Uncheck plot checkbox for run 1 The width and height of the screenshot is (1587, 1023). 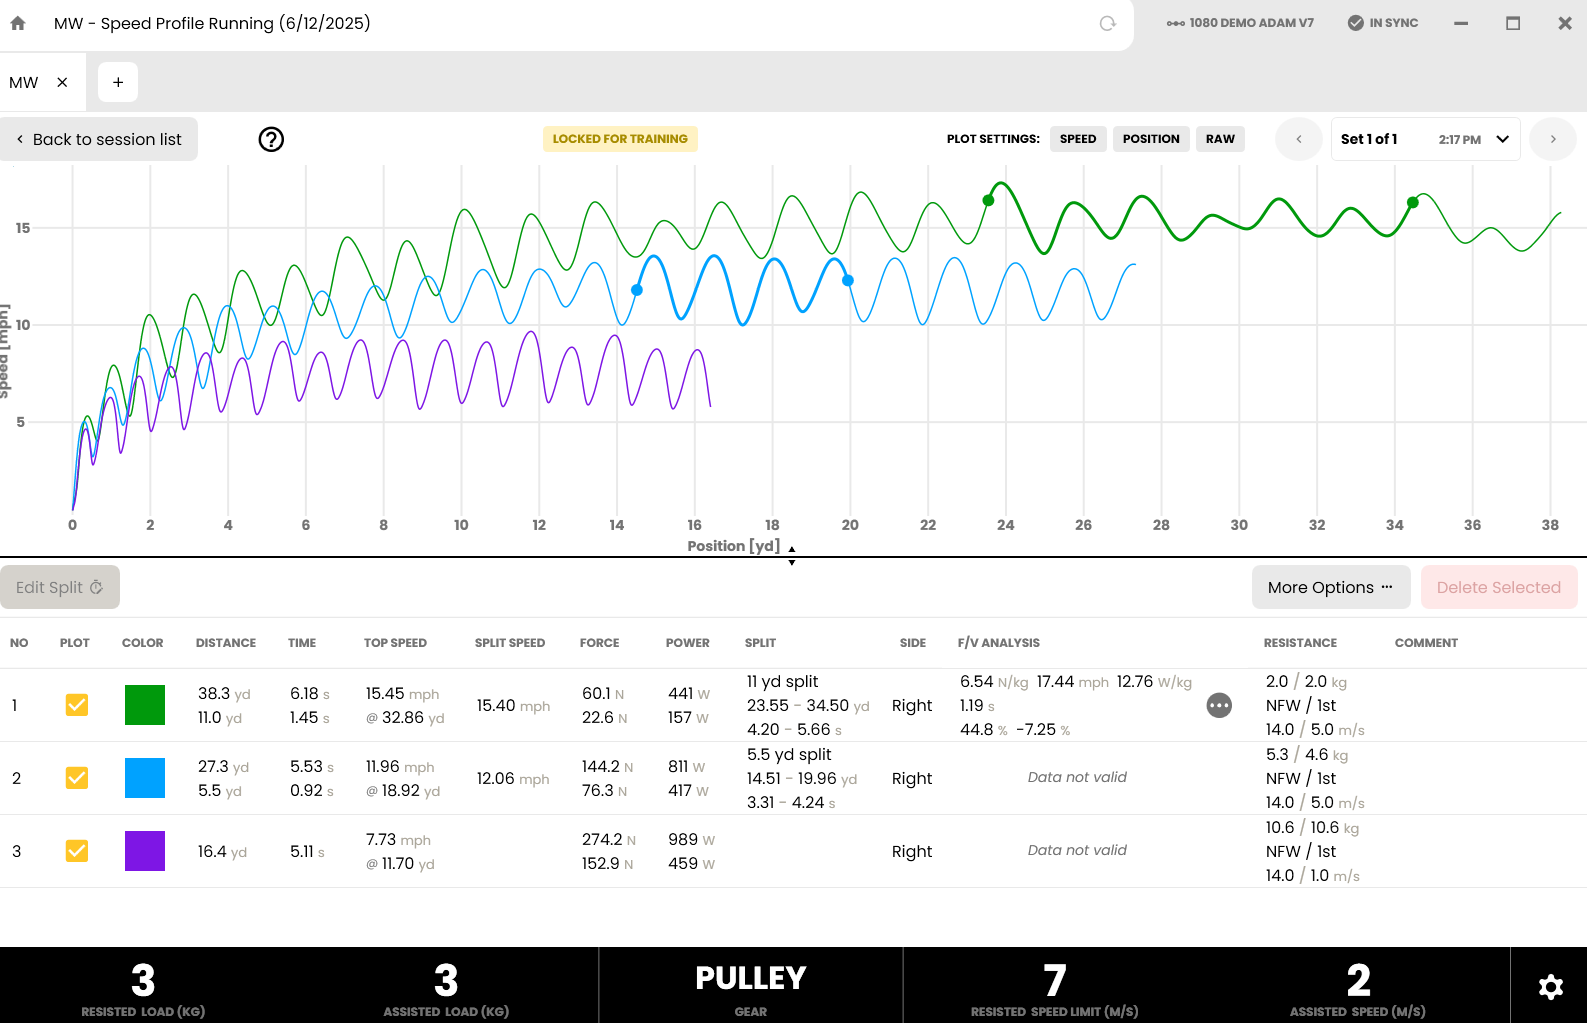click(77, 705)
